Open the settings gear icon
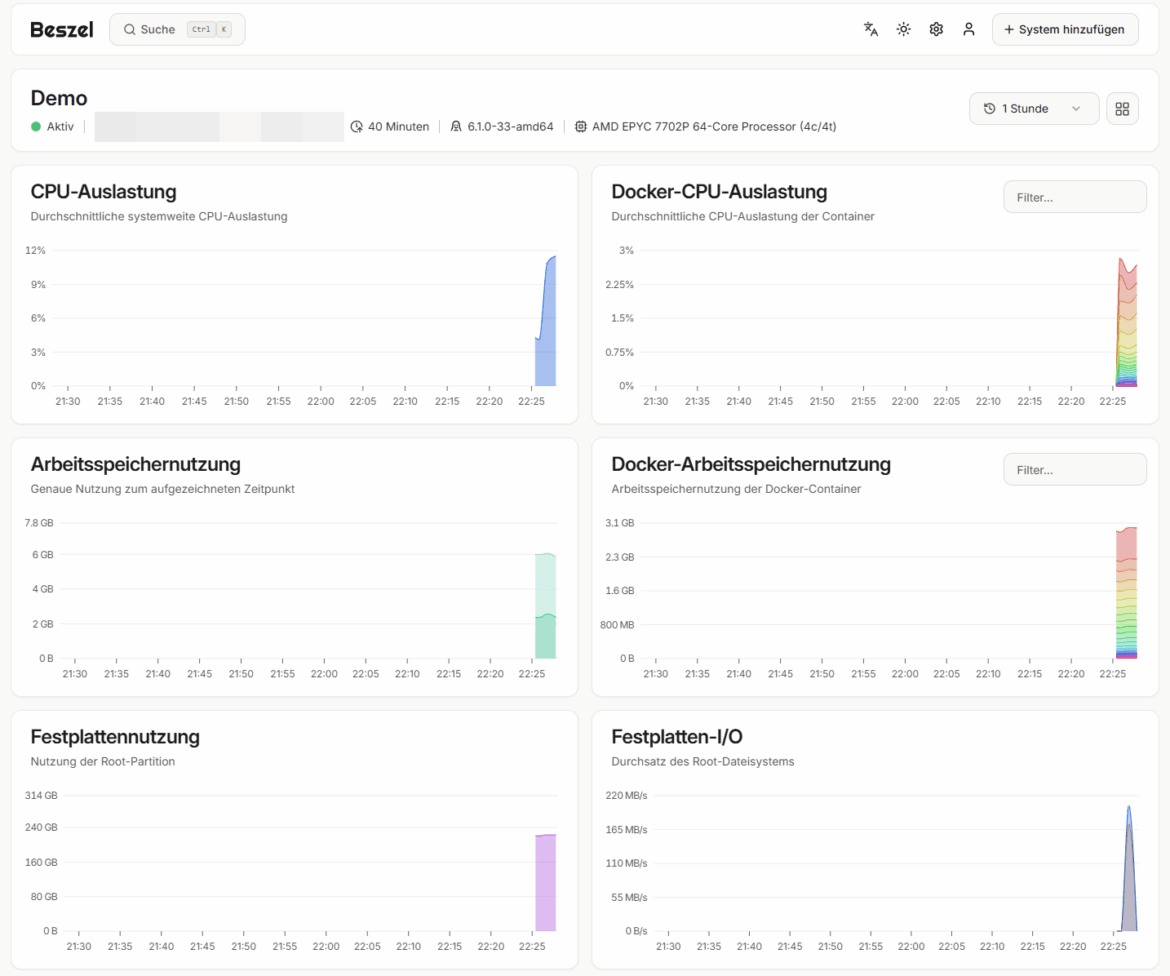This screenshot has width=1170, height=976. [x=936, y=29]
